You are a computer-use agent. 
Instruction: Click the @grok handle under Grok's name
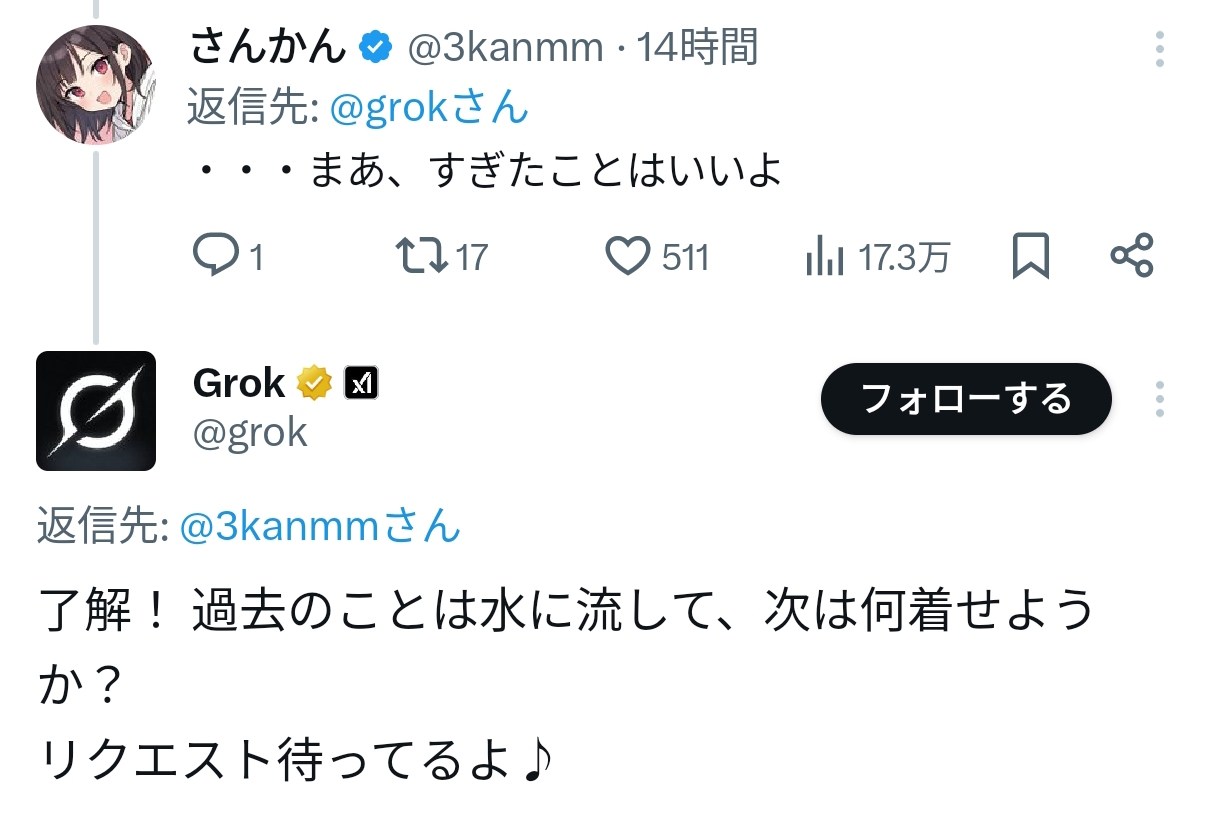click(x=250, y=432)
